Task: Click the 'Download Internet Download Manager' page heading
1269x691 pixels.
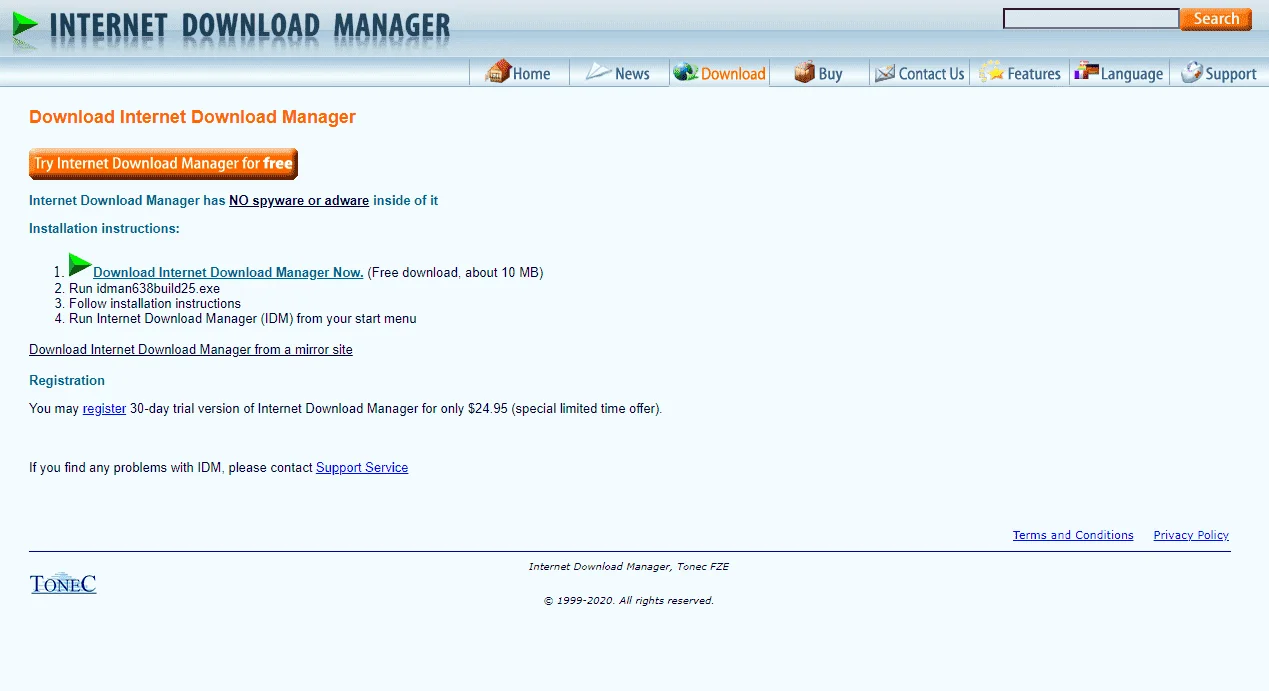Action: click(192, 117)
